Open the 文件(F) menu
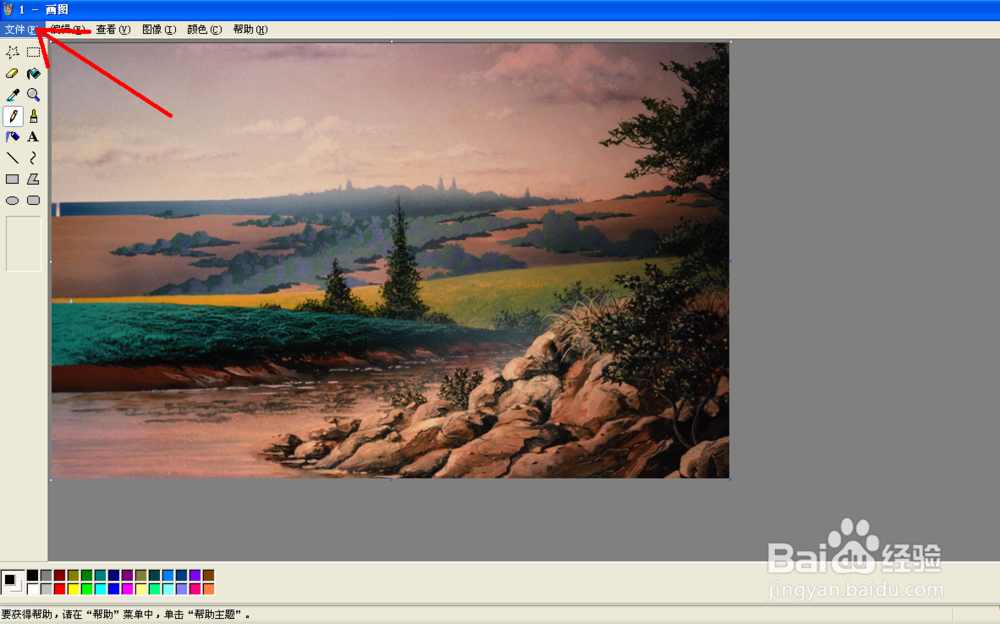1000x624 pixels. 21,29
